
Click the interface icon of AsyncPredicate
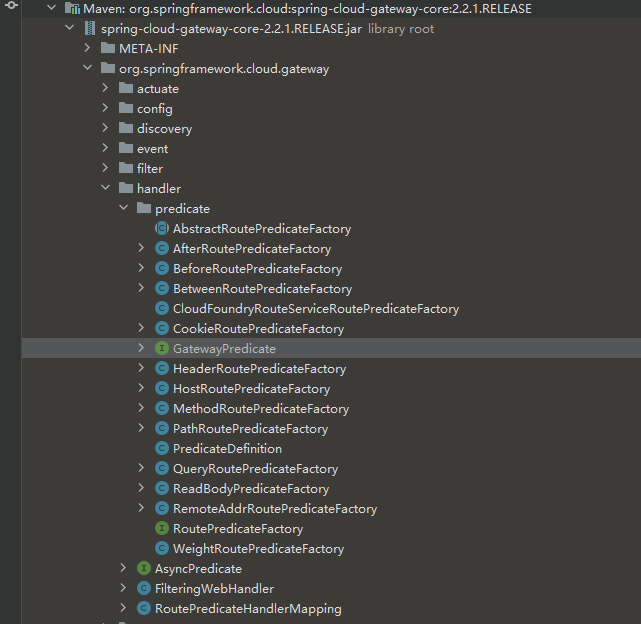144,568
